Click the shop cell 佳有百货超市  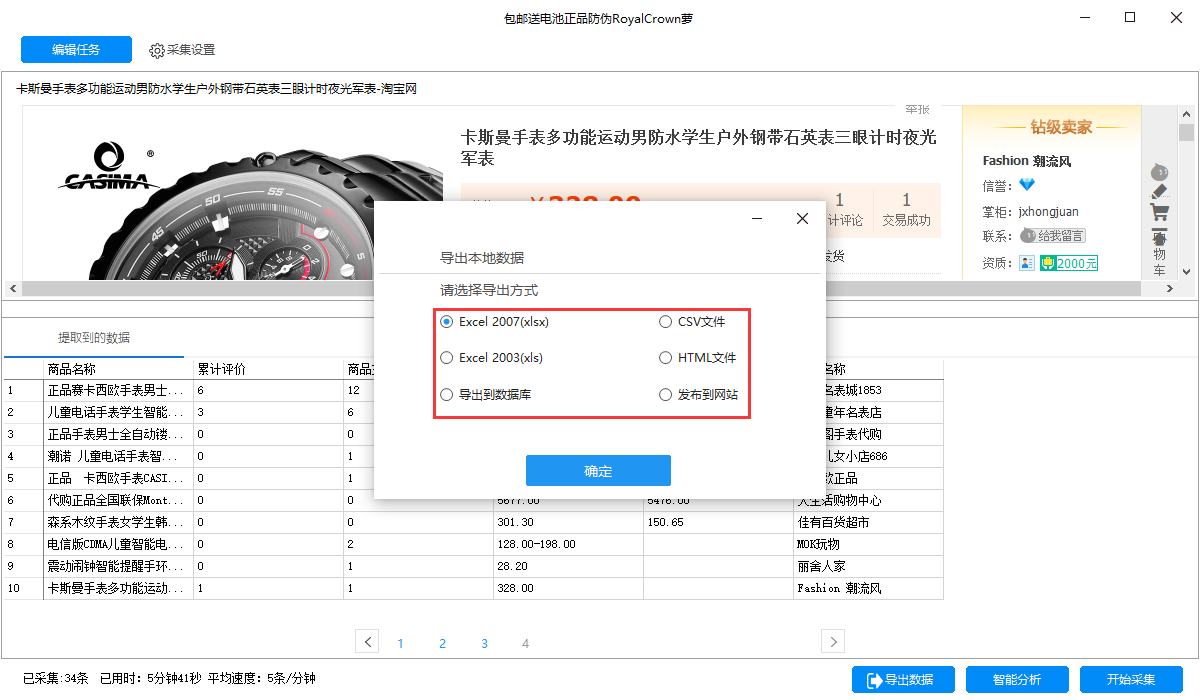coord(868,522)
